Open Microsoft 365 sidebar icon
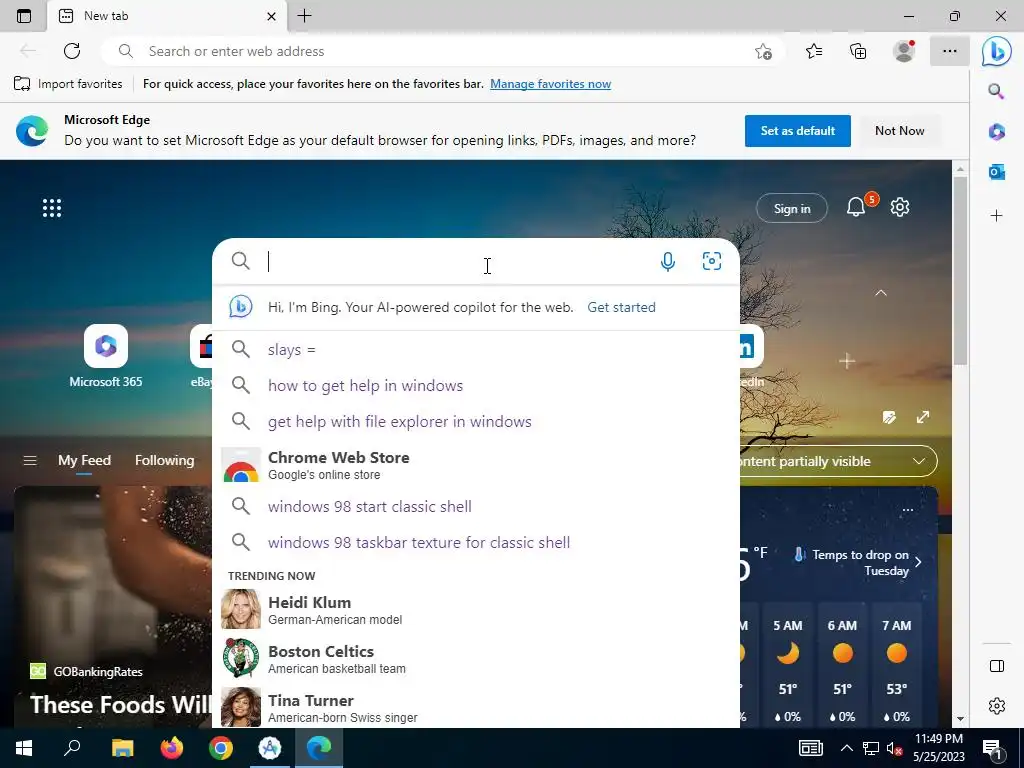Screen dimensions: 1024x768 (x=997, y=132)
